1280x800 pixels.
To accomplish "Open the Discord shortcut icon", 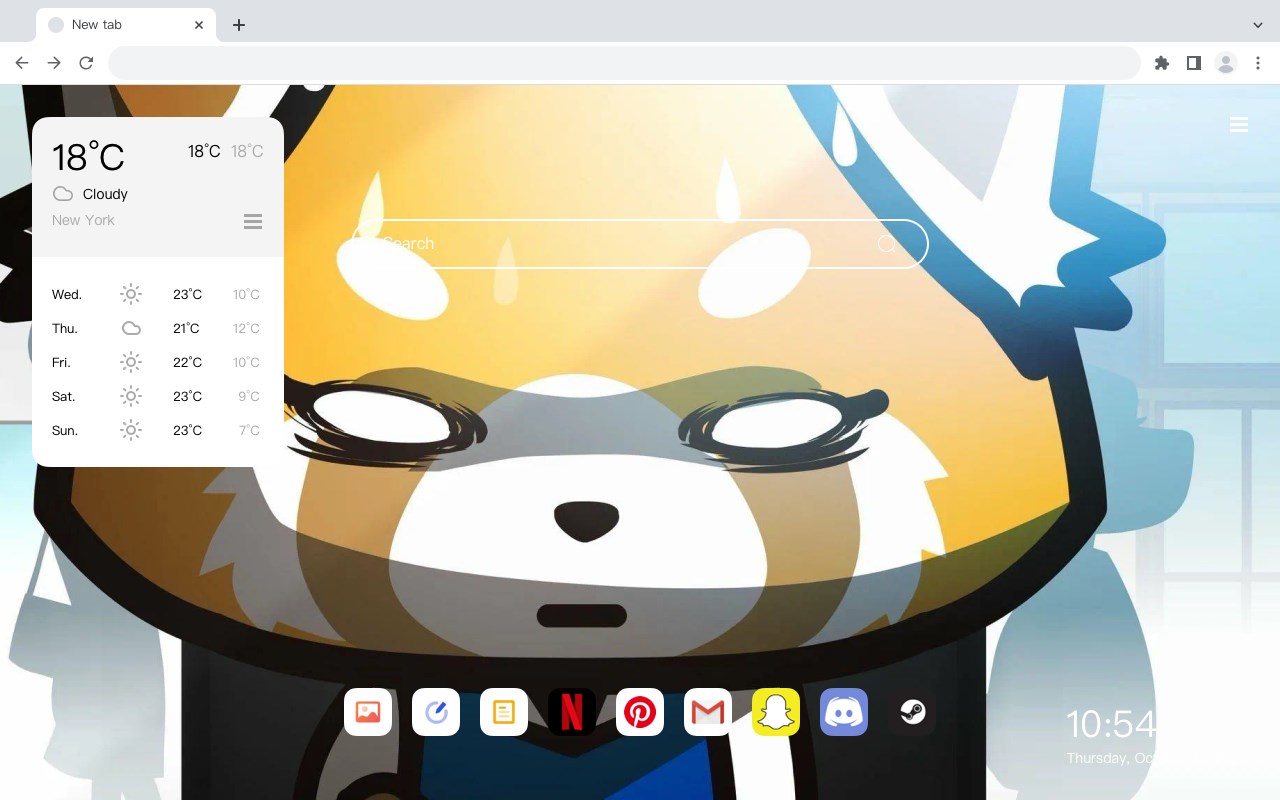I will pyautogui.click(x=844, y=712).
